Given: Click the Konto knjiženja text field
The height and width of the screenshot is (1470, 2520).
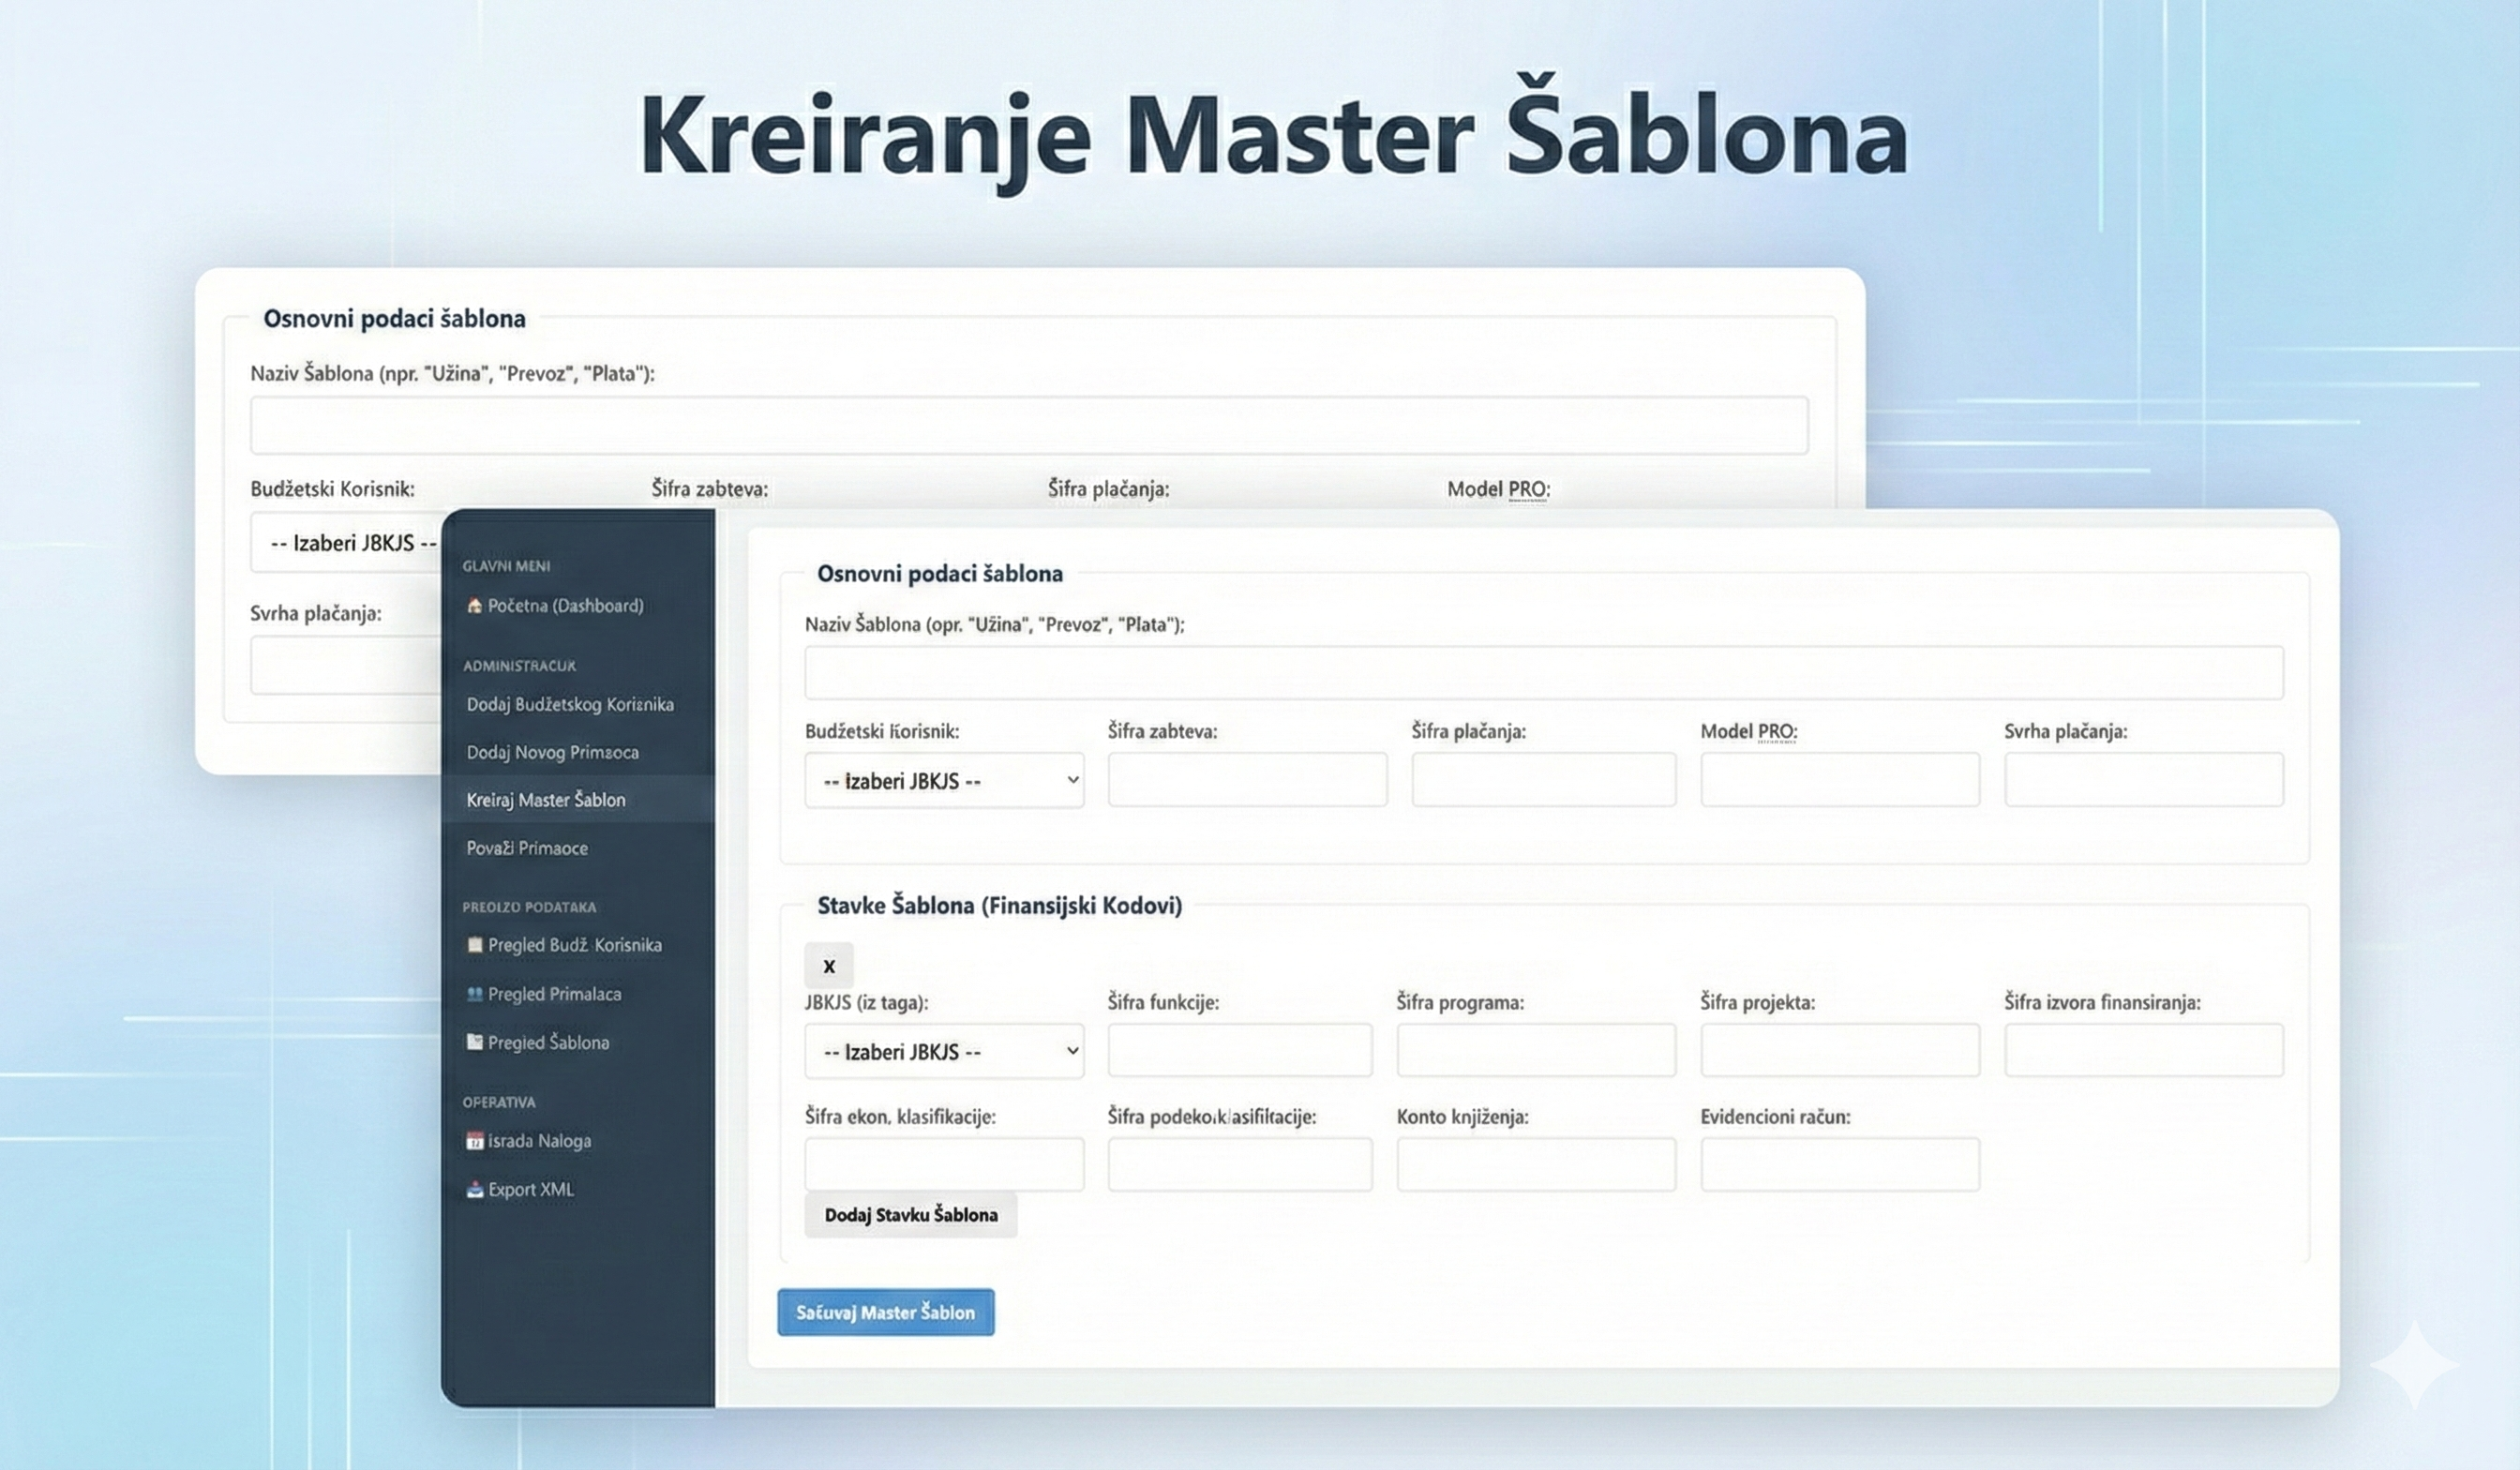Looking at the screenshot, I should pos(1535,1165).
